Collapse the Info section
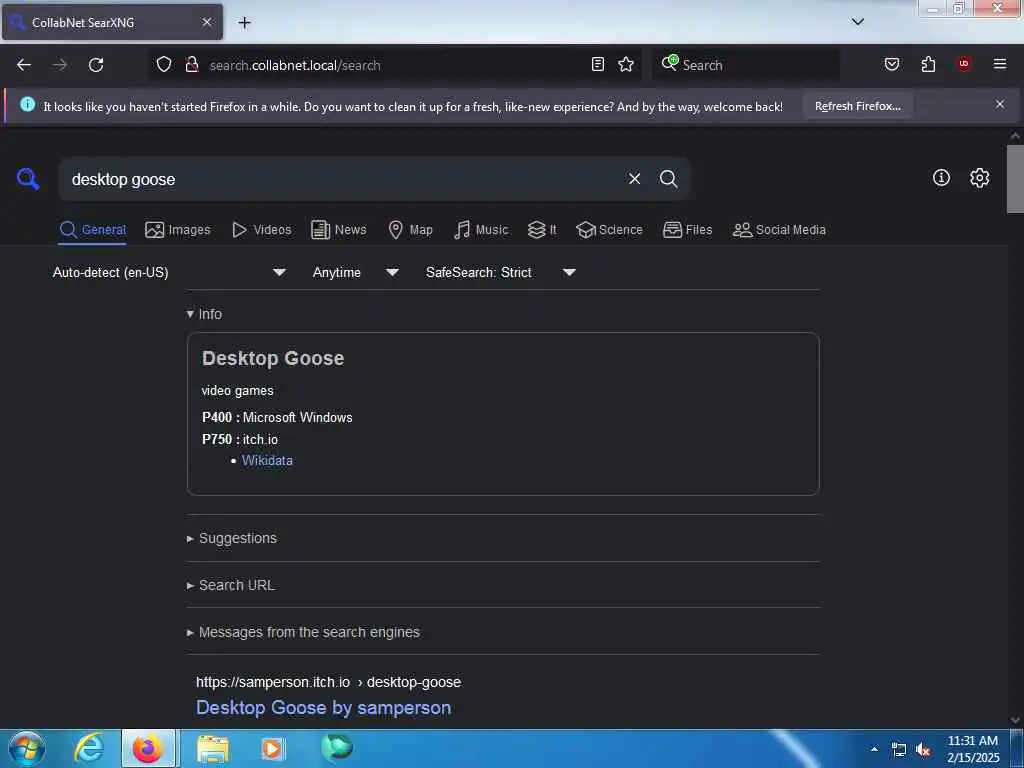1024x768 pixels. coord(204,314)
